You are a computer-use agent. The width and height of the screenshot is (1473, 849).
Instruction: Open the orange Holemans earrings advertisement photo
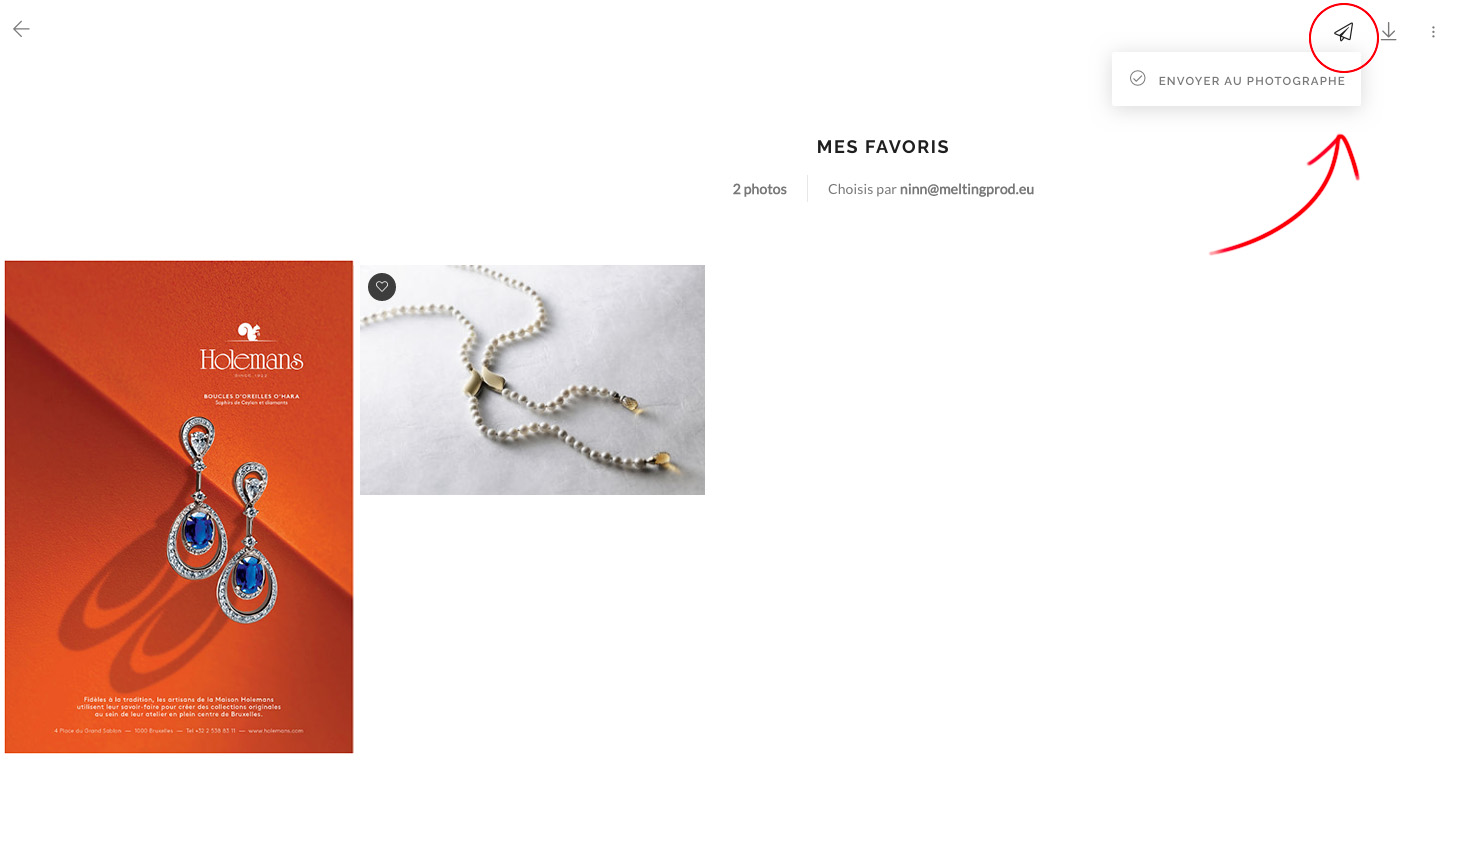click(179, 507)
